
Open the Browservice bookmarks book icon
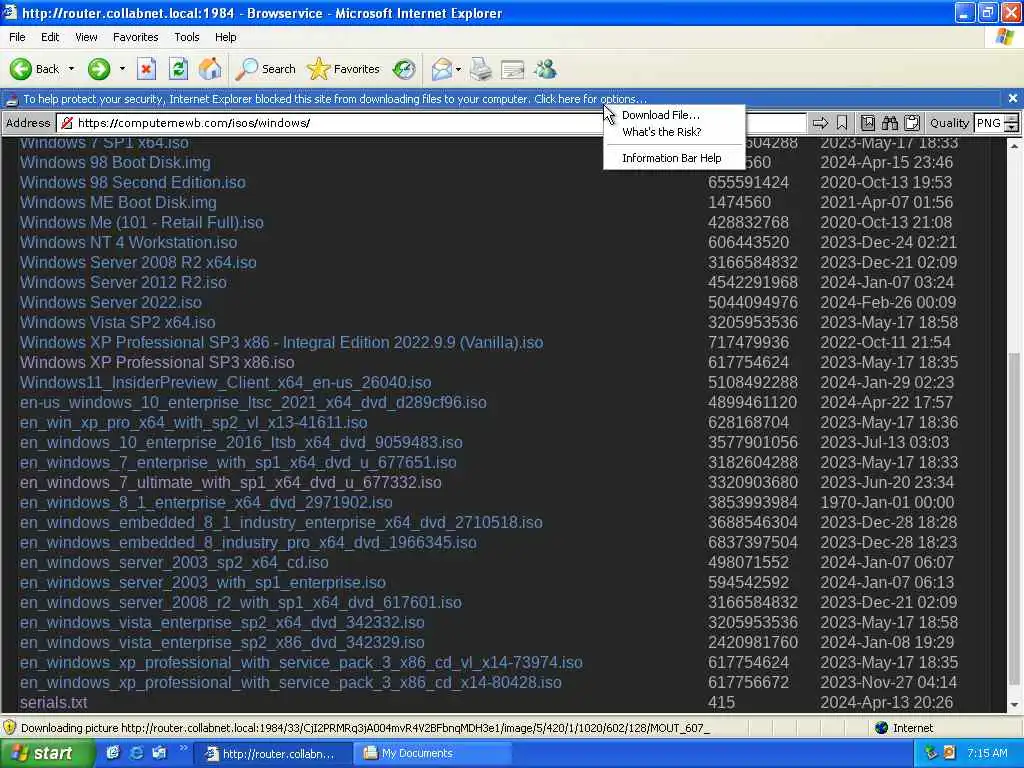click(x=868, y=123)
